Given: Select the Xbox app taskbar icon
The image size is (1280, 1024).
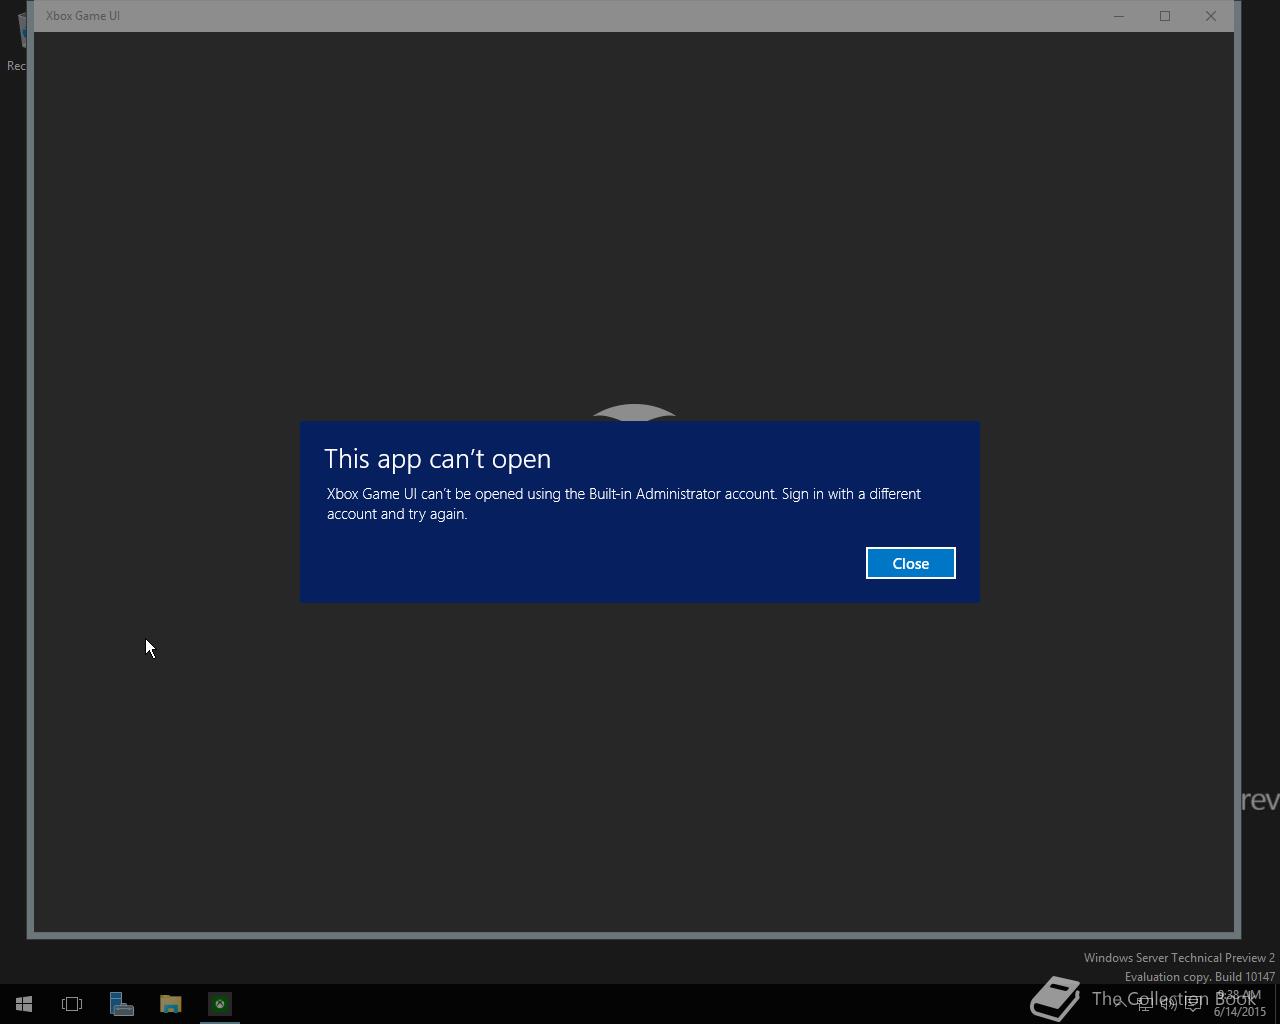Looking at the screenshot, I should point(219,1004).
